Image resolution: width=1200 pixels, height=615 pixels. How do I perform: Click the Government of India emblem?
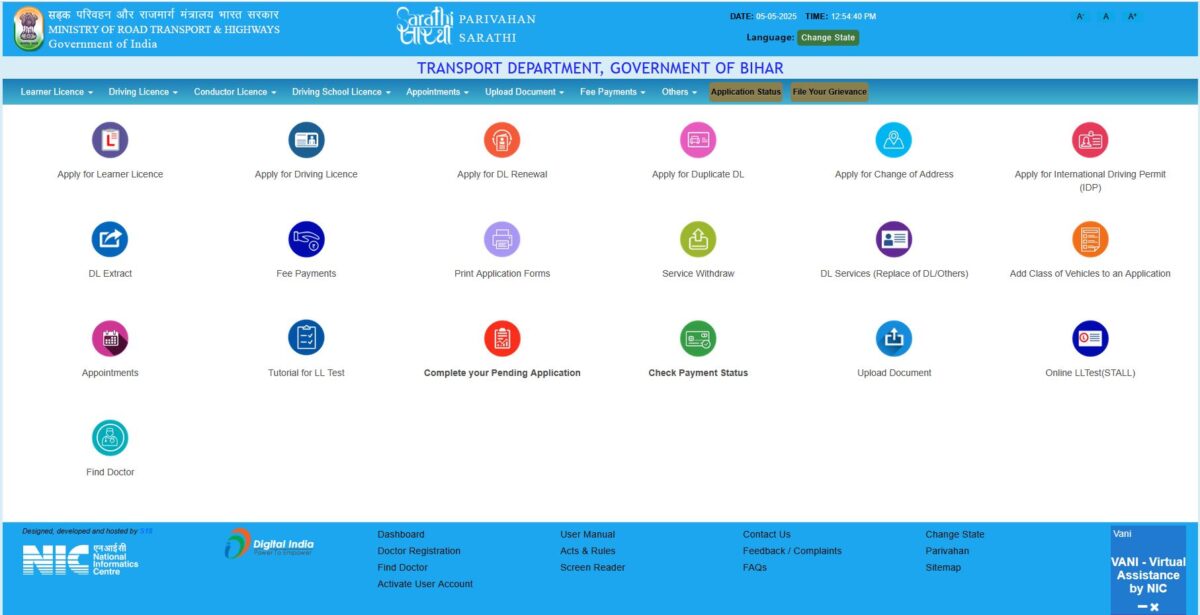click(29, 29)
